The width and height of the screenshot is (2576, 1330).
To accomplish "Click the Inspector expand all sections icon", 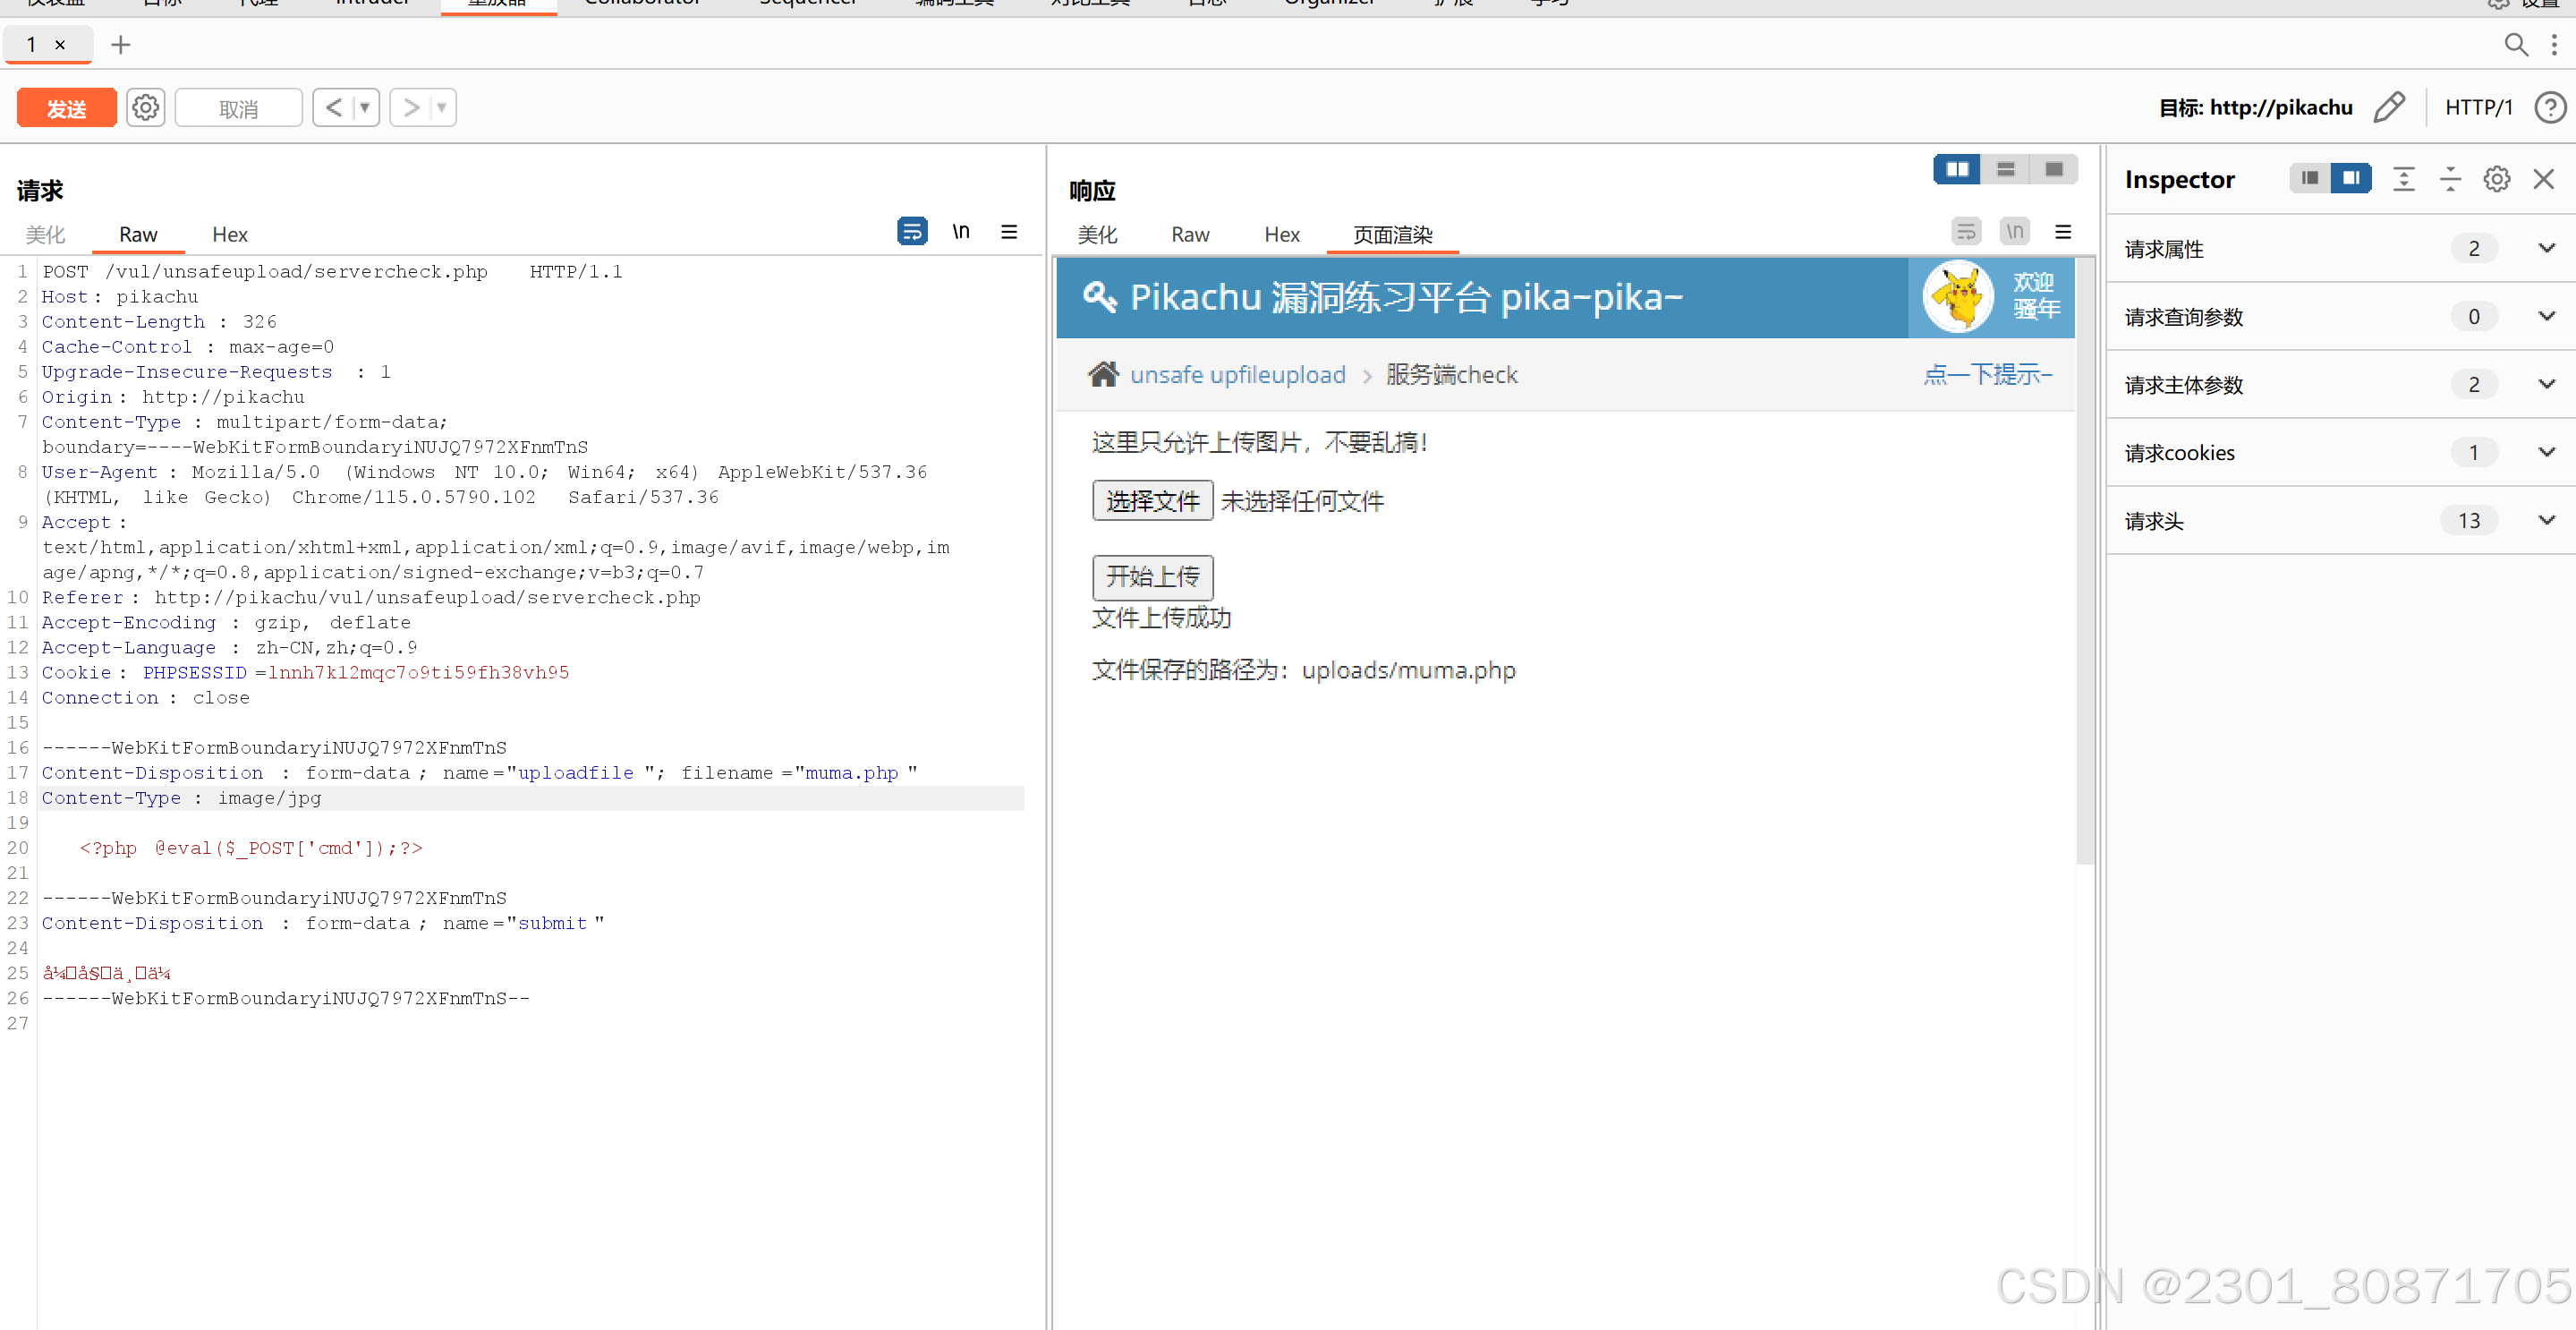I will [x=2403, y=179].
